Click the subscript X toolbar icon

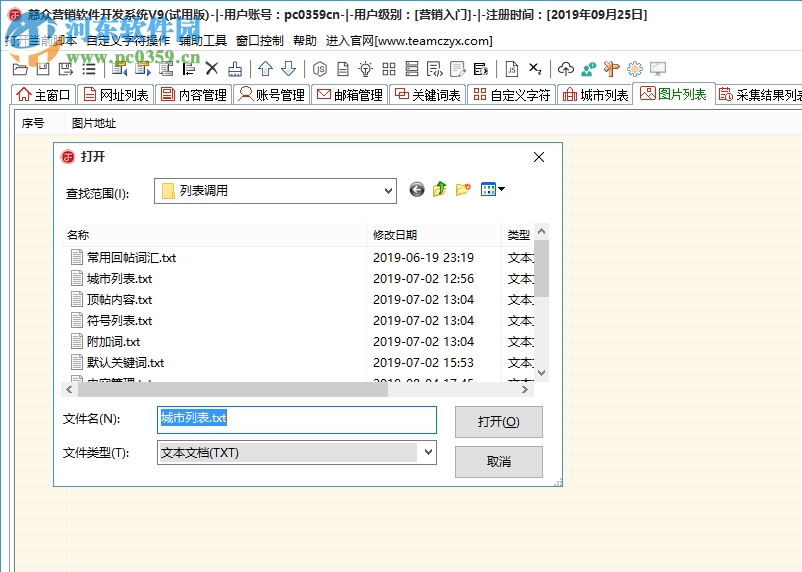pyautogui.click(x=535, y=69)
